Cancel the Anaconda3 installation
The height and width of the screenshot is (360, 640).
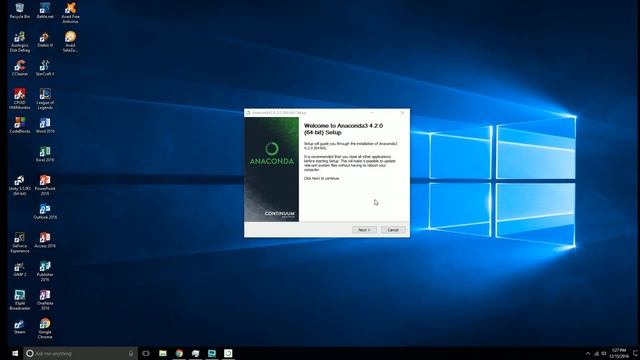(x=393, y=230)
